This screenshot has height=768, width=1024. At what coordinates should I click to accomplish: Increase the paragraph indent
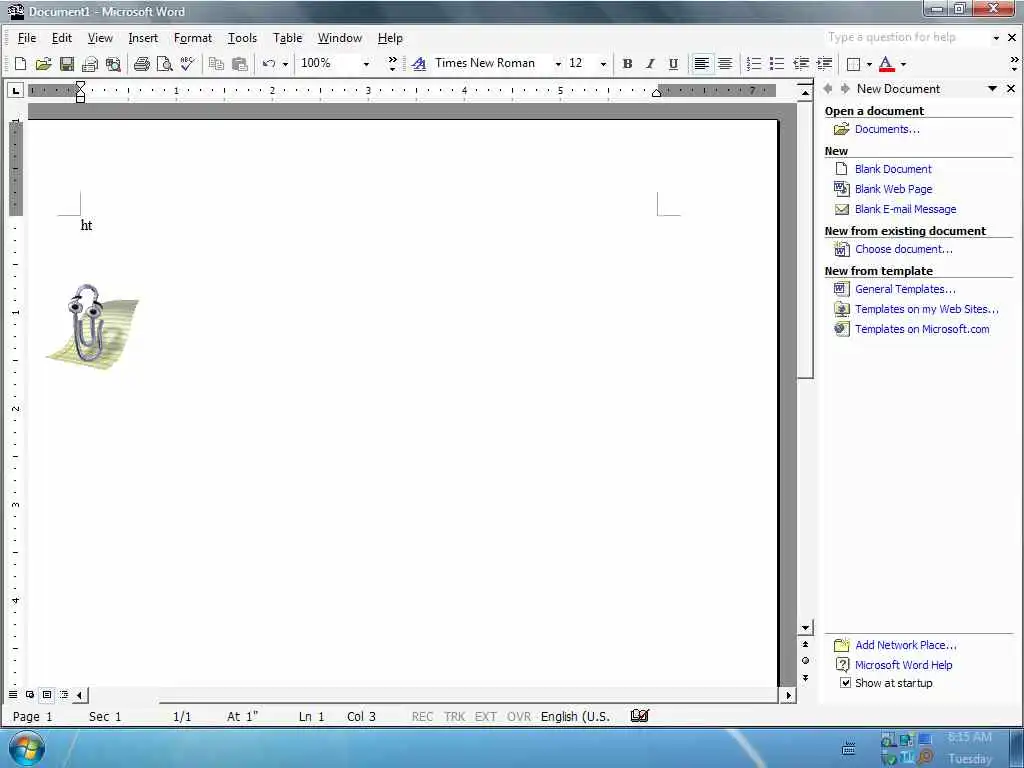coord(824,63)
